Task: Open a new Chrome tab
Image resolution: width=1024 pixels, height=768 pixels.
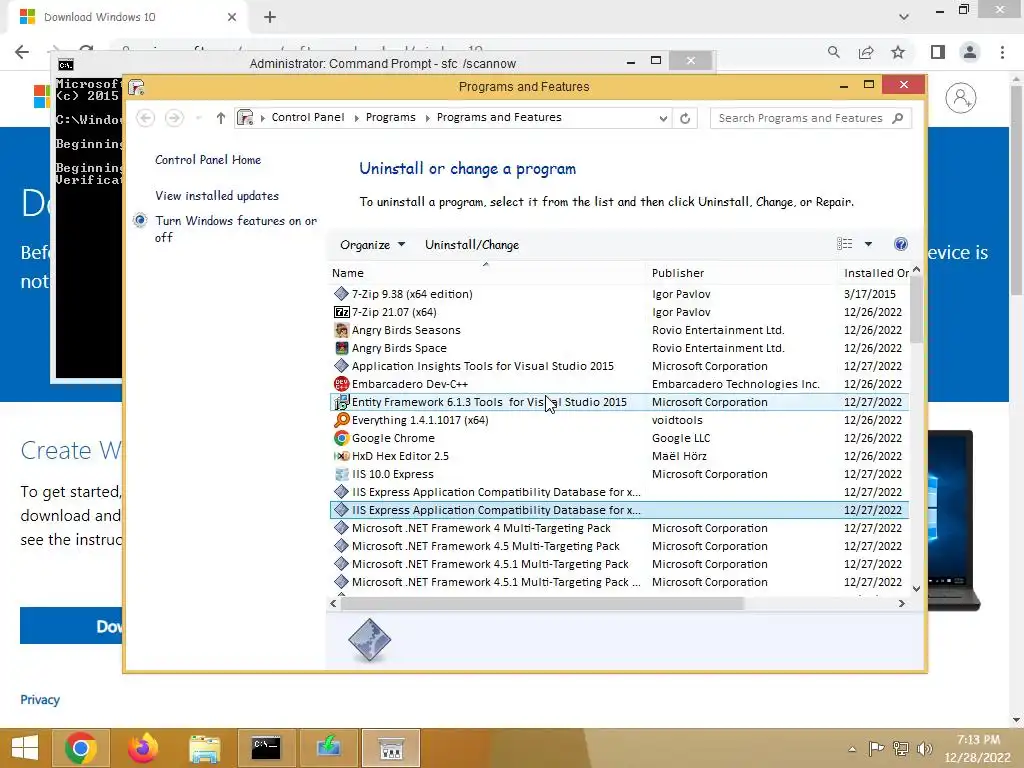Action: click(x=270, y=18)
